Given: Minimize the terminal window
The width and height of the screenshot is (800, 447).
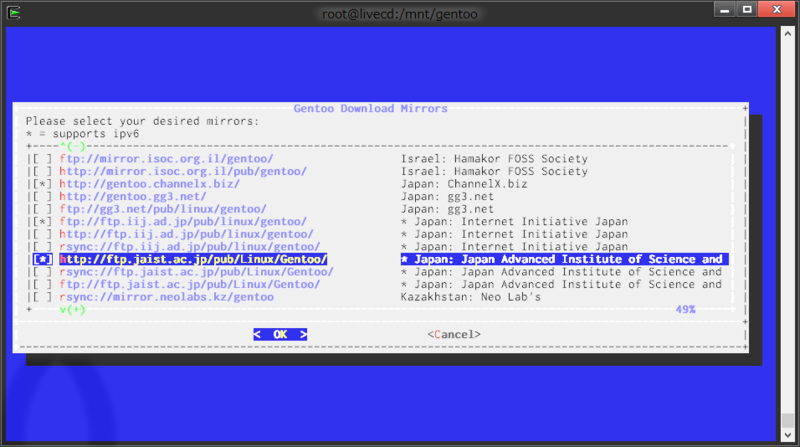Looking at the screenshot, I should (724, 9).
